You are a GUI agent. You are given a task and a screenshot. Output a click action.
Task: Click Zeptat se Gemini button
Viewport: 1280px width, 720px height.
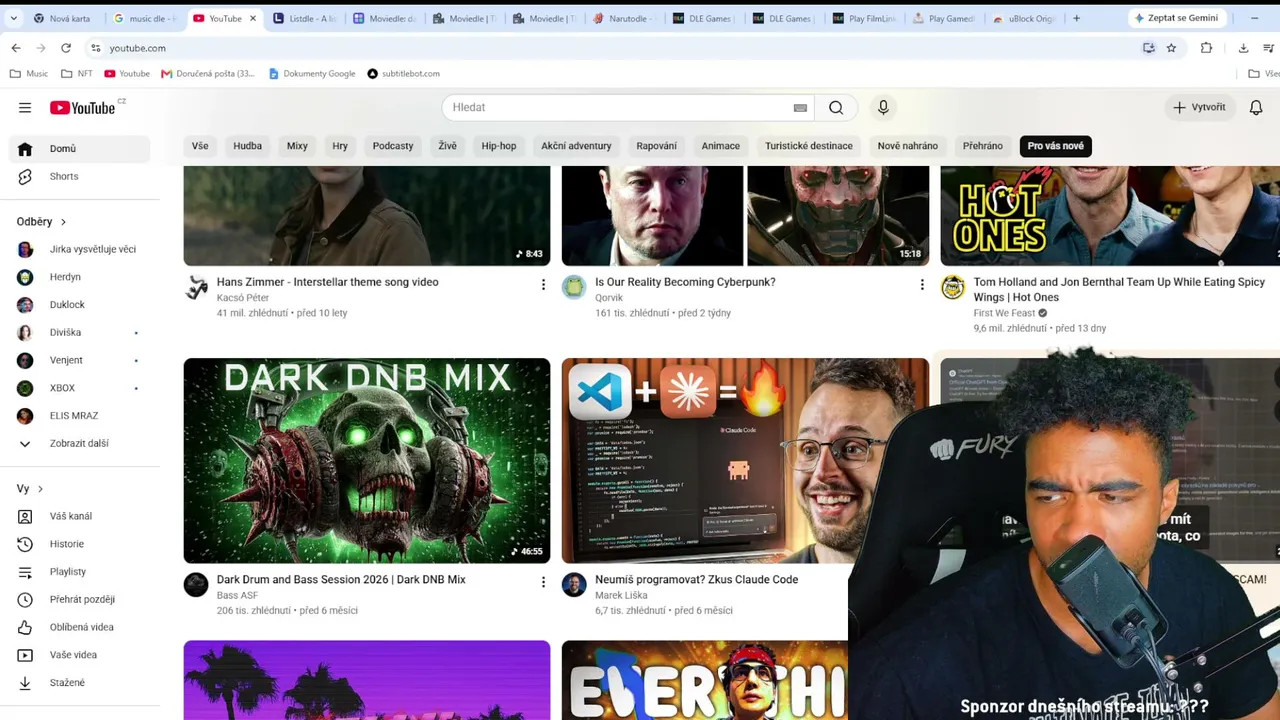pos(1176,18)
